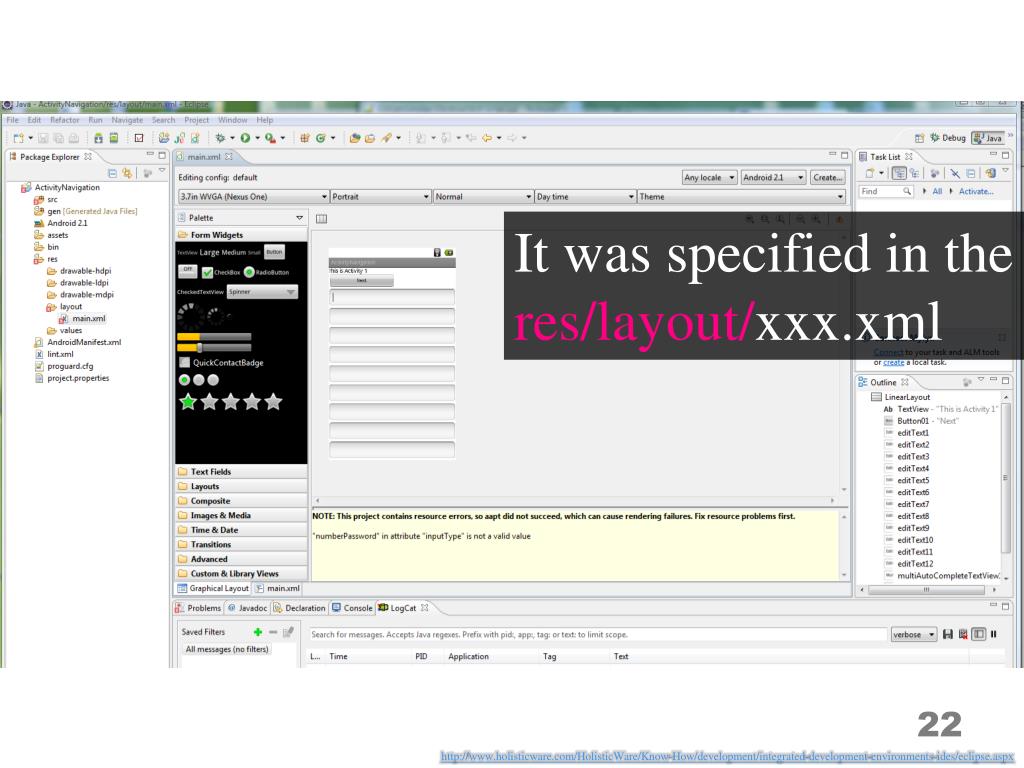Switch to the main.xml source tab
This screenshot has height=768, width=1024.
click(278, 588)
